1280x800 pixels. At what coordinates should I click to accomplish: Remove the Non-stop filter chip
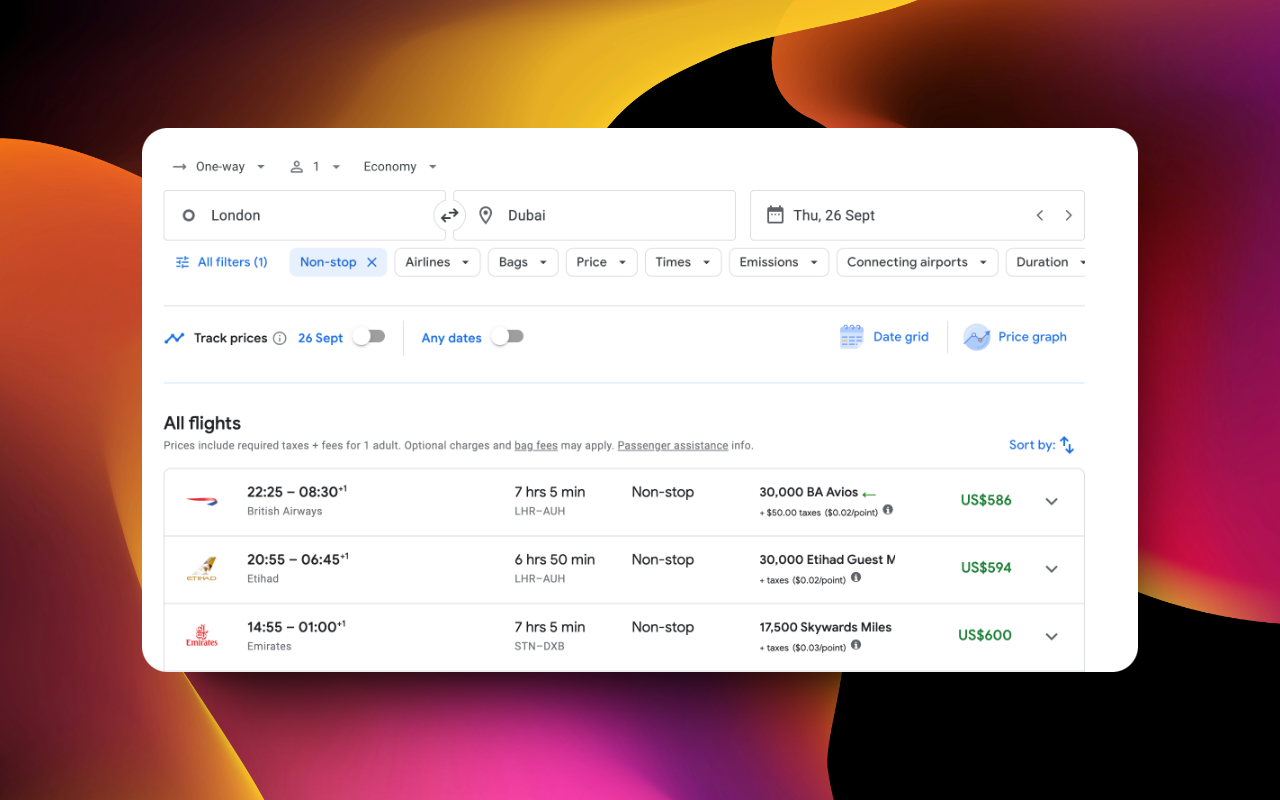tap(371, 261)
